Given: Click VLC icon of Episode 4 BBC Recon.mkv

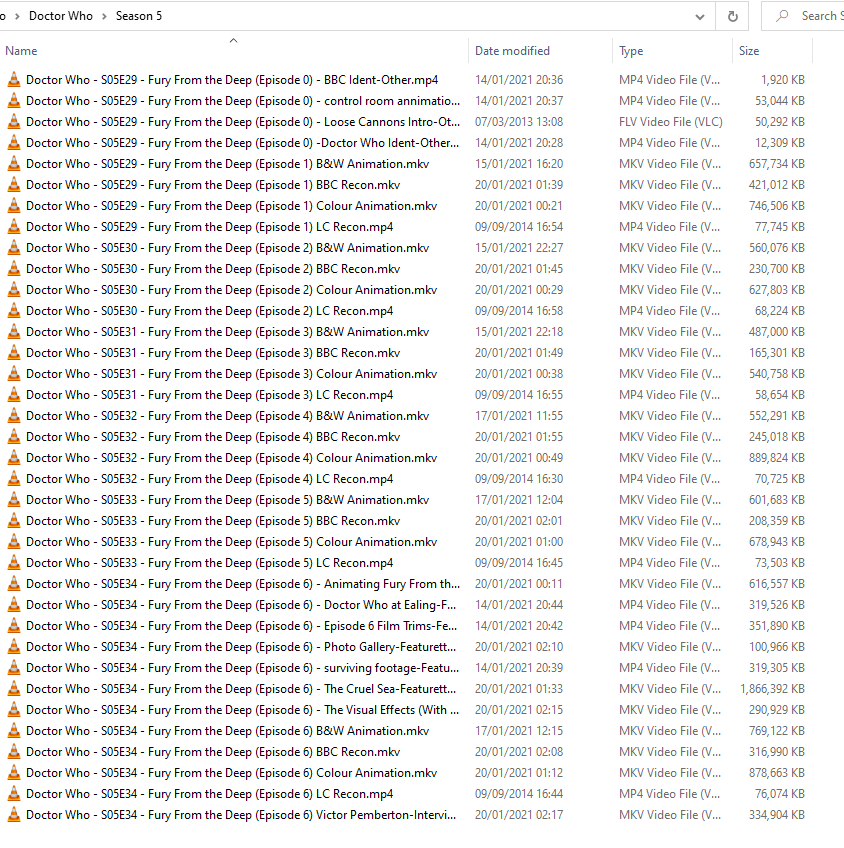Looking at the screenshot, I should pyautogui.click(x=14, y=437).
